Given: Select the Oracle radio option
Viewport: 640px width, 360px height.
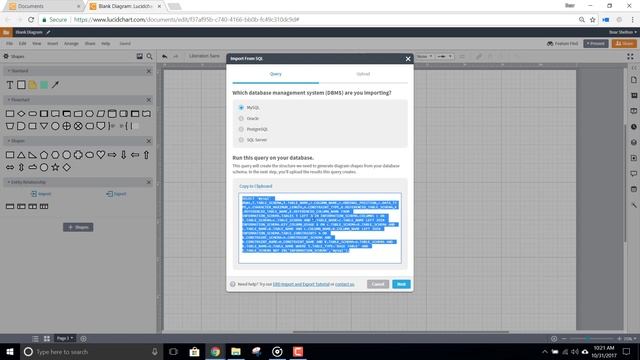Looking at the screenshot, I should point(241,118).
